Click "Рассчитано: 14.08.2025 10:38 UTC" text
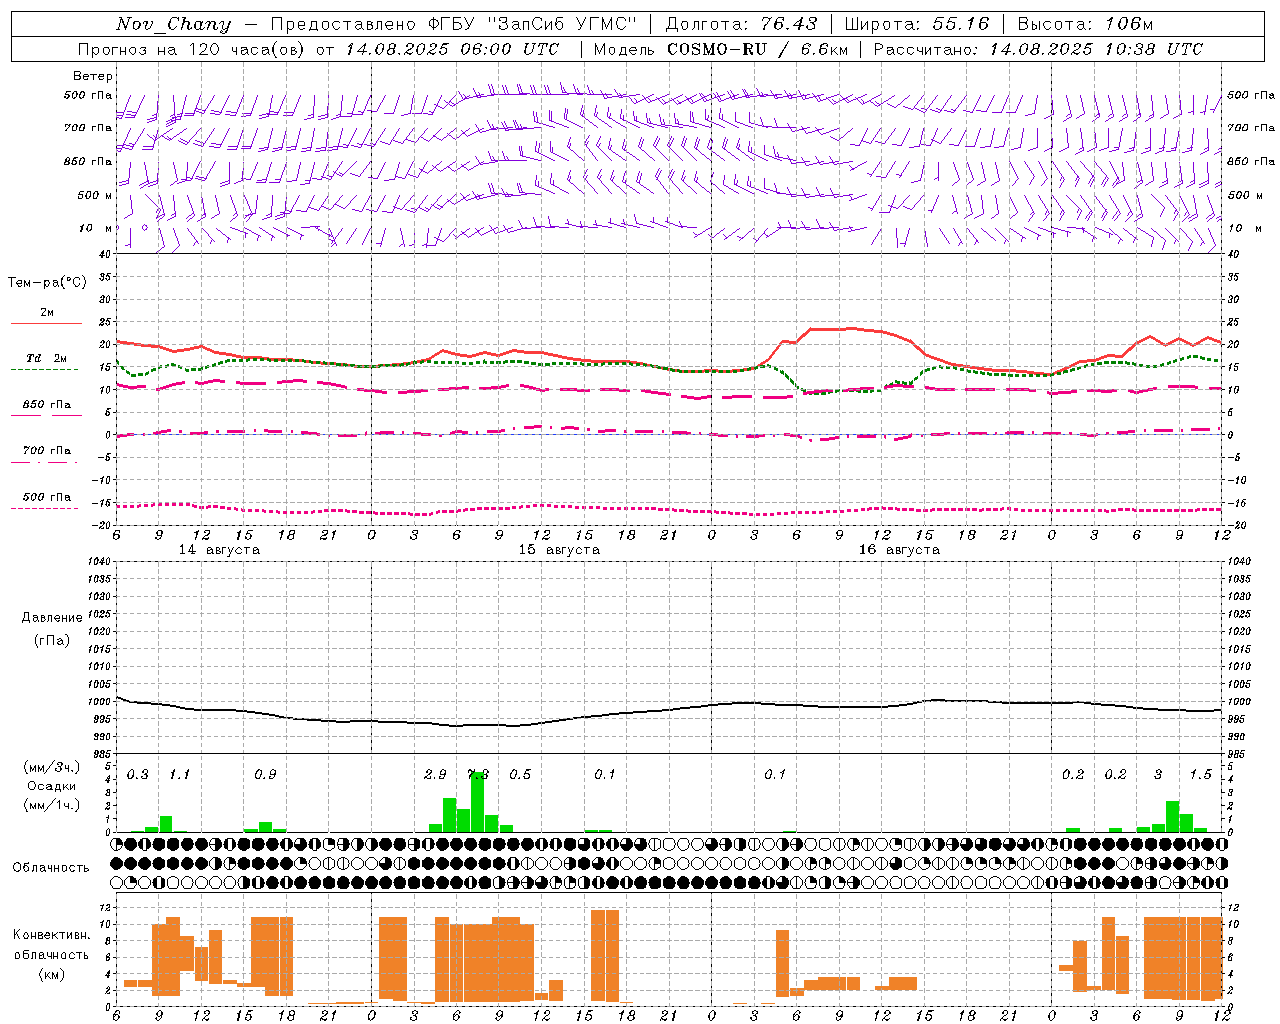Image resolution: width=1280 pixels, height=1024 pixels. pyautogui.click(x=1038, y=49)
